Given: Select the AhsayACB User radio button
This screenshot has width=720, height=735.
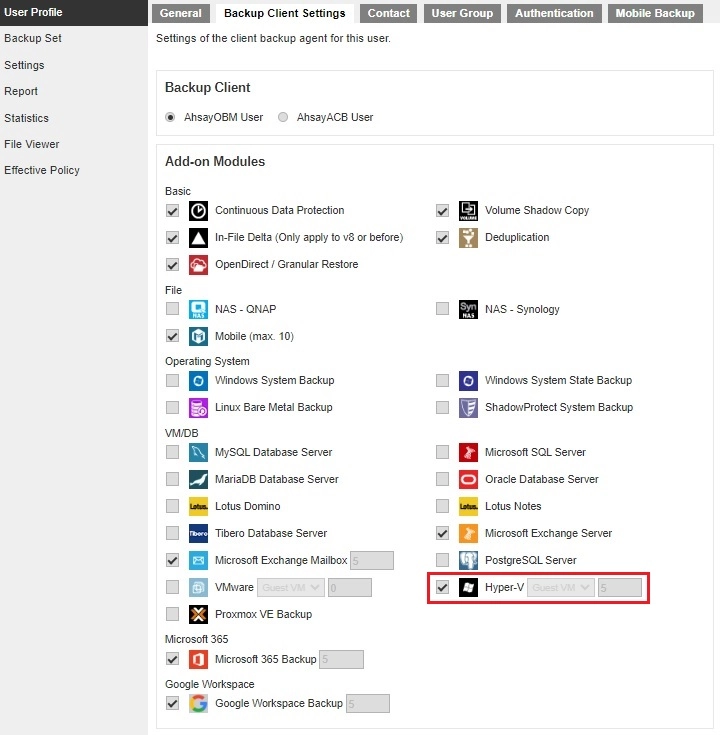Looking at the screenshot, I should click(x=283, y=118).
